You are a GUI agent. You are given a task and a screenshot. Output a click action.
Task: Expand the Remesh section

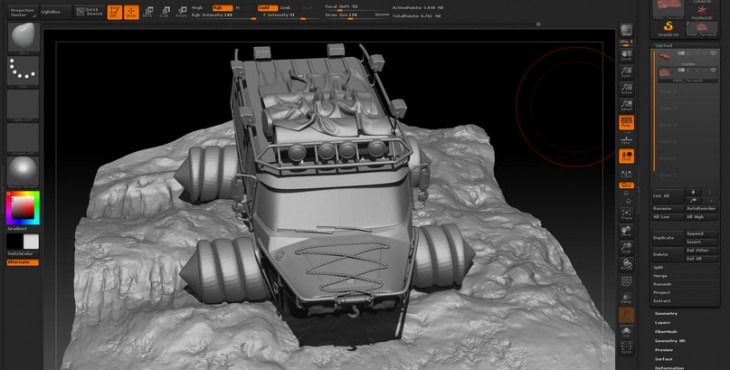click(x=662, y=284)
